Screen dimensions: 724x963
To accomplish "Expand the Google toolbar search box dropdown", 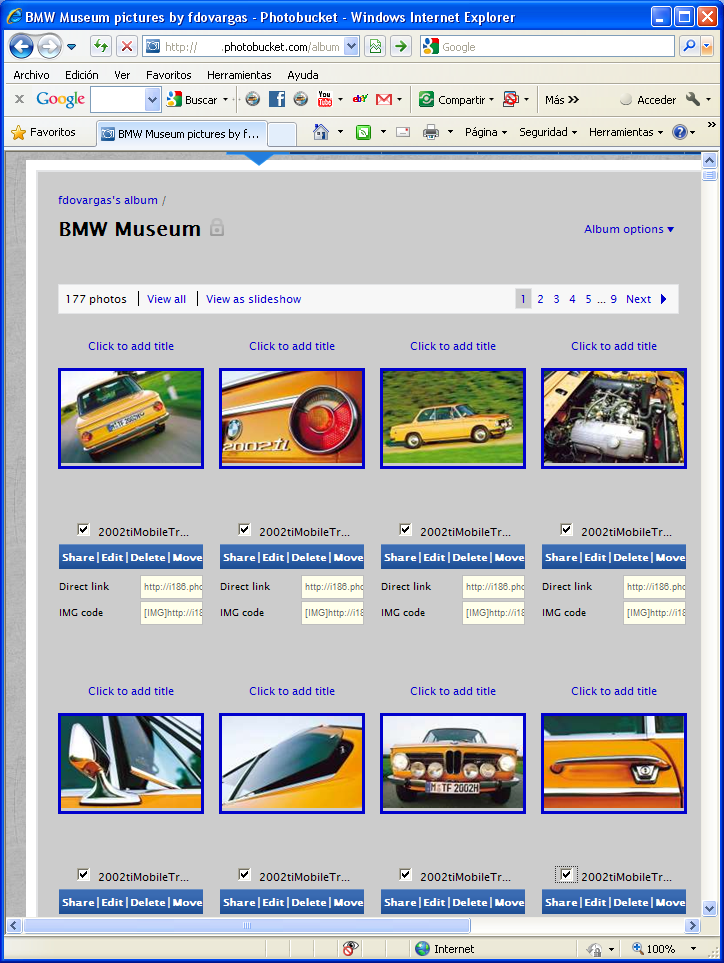I will 152,99.
